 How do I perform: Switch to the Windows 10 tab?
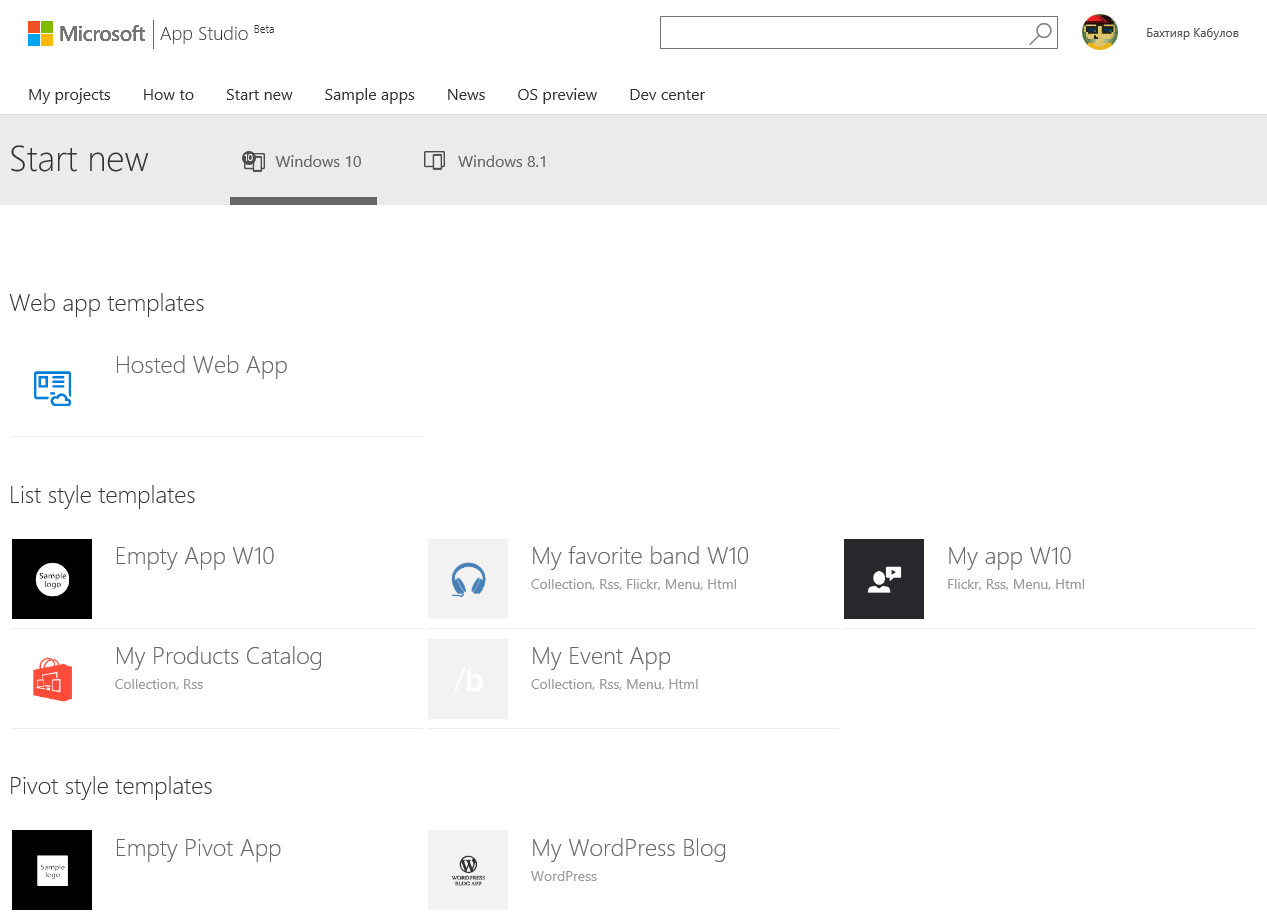point(303,161)
